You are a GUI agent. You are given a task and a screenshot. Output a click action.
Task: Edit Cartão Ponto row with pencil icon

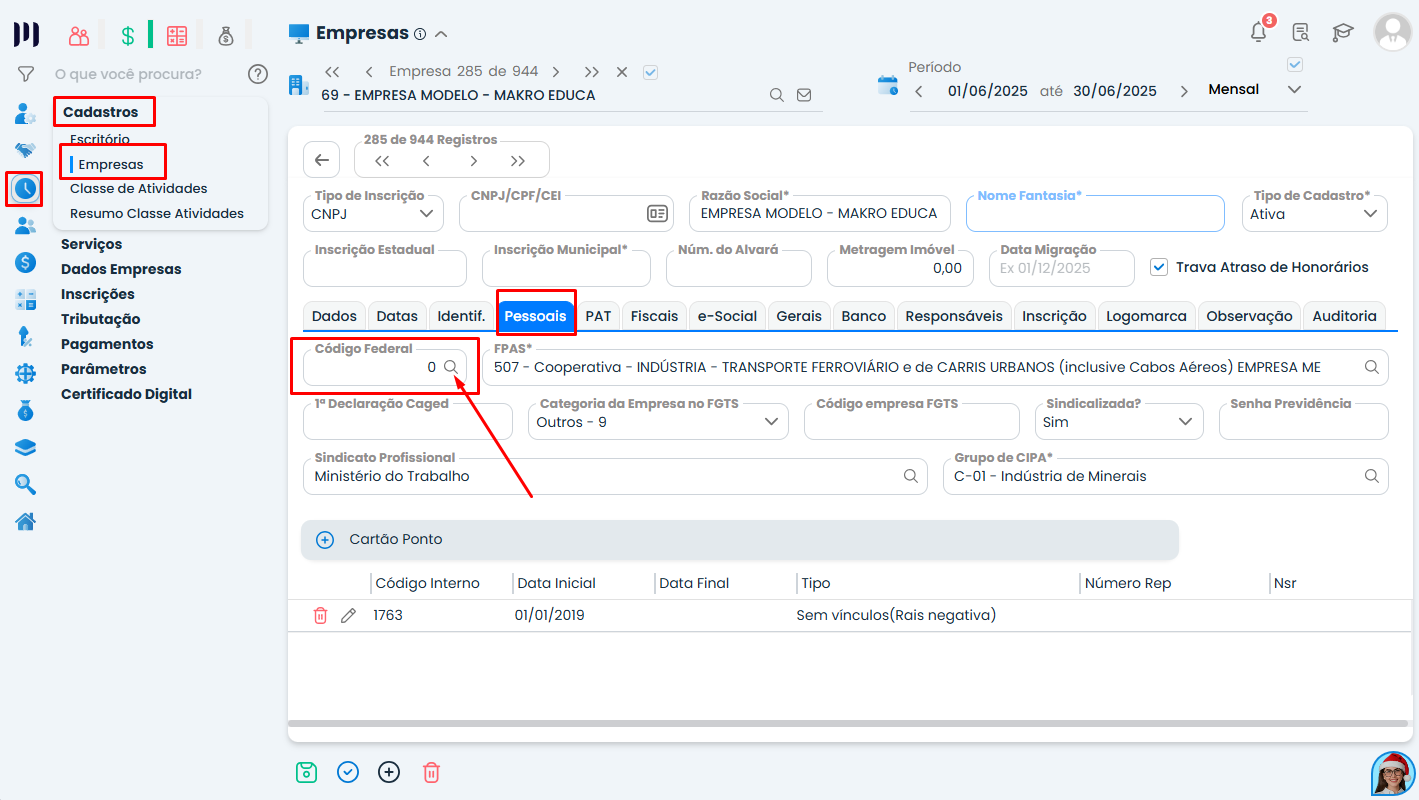[x=348, y=616]
